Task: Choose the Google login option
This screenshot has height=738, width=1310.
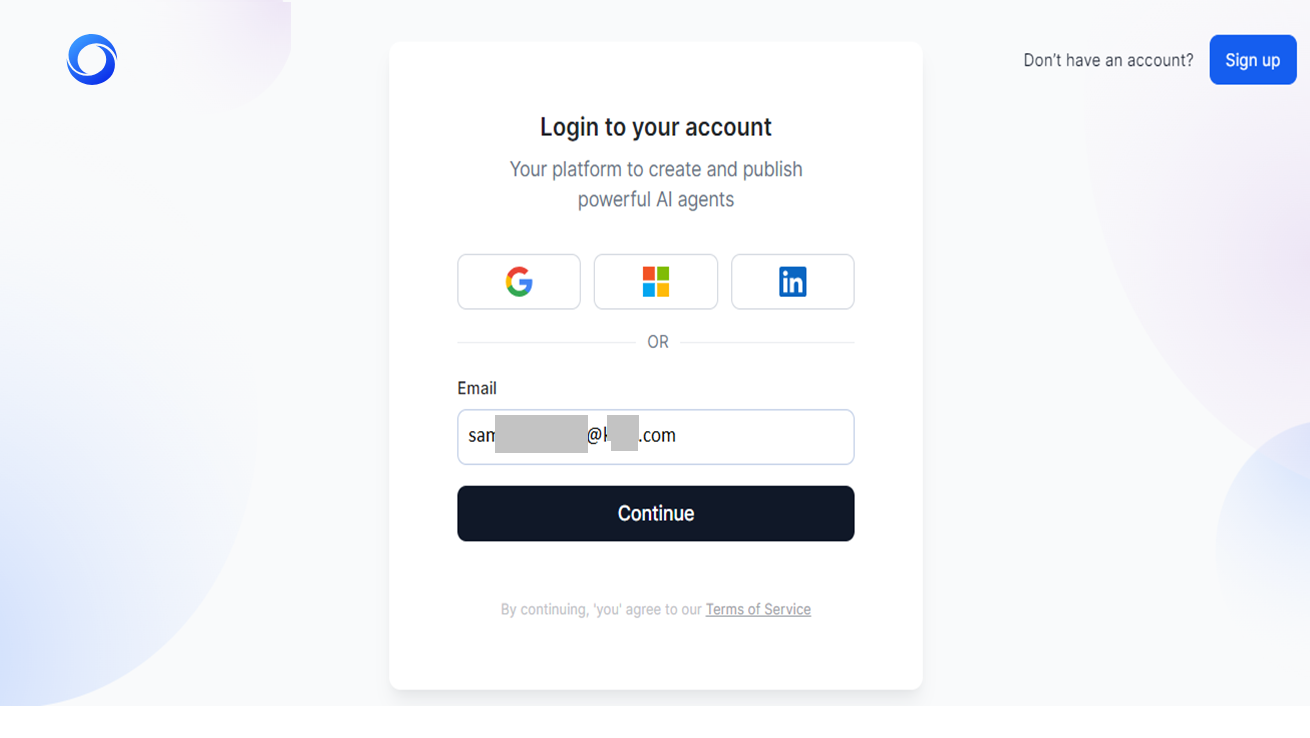Action: [x=519, y=281]
